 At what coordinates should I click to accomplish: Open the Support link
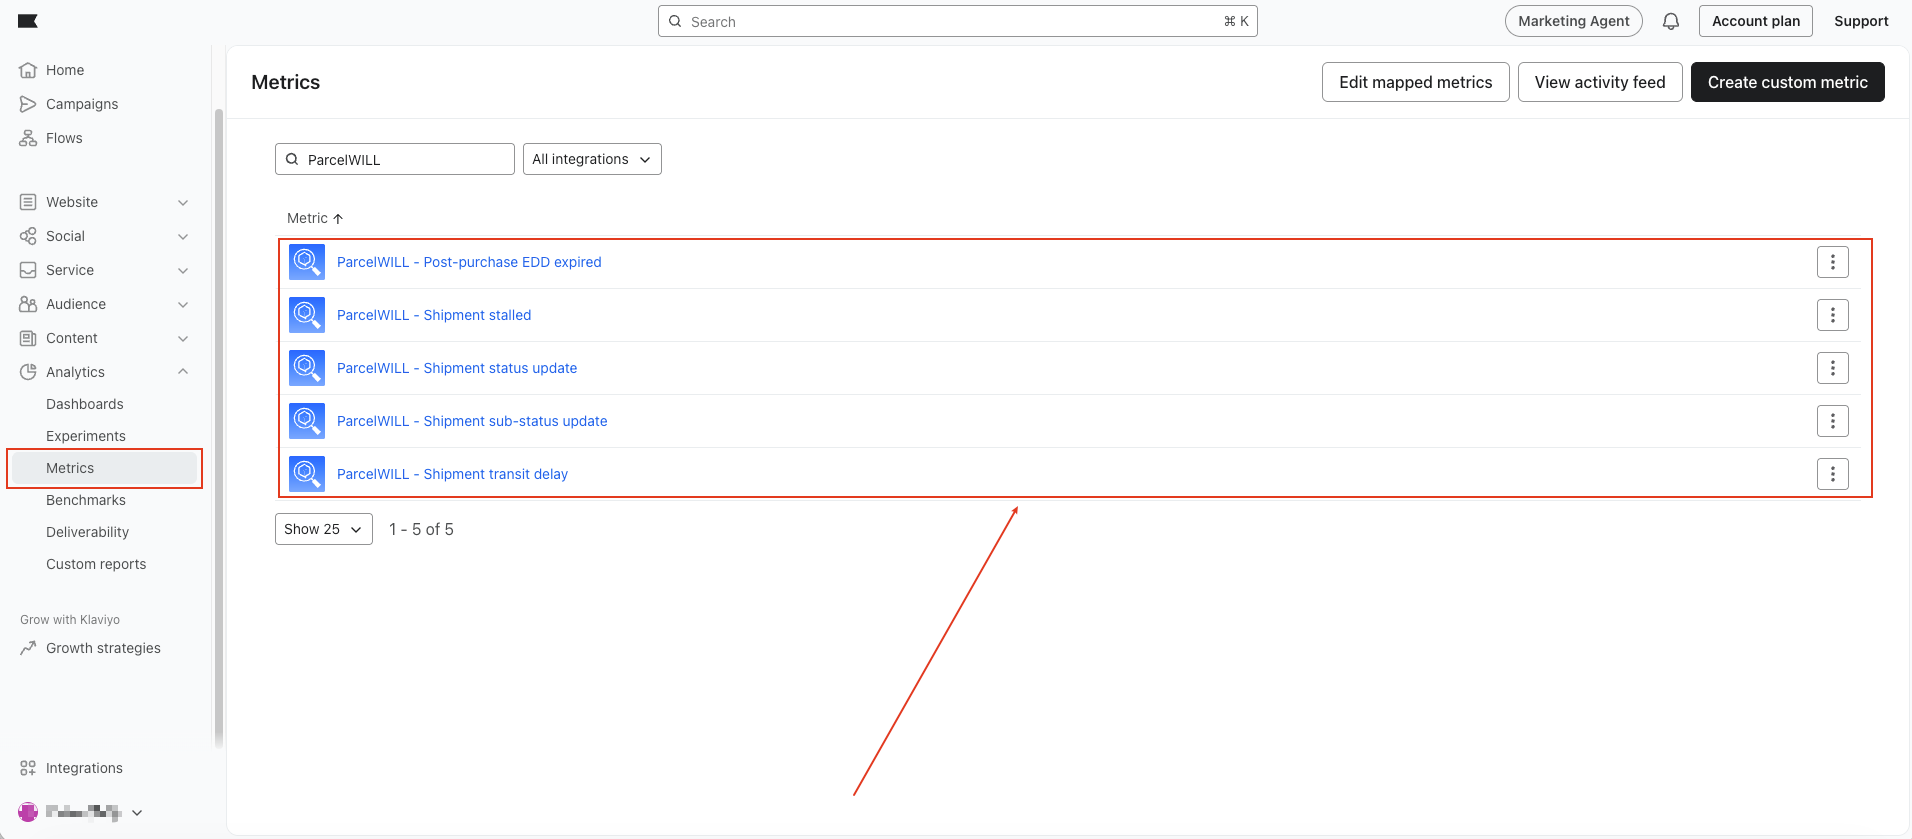point(1861,21)
